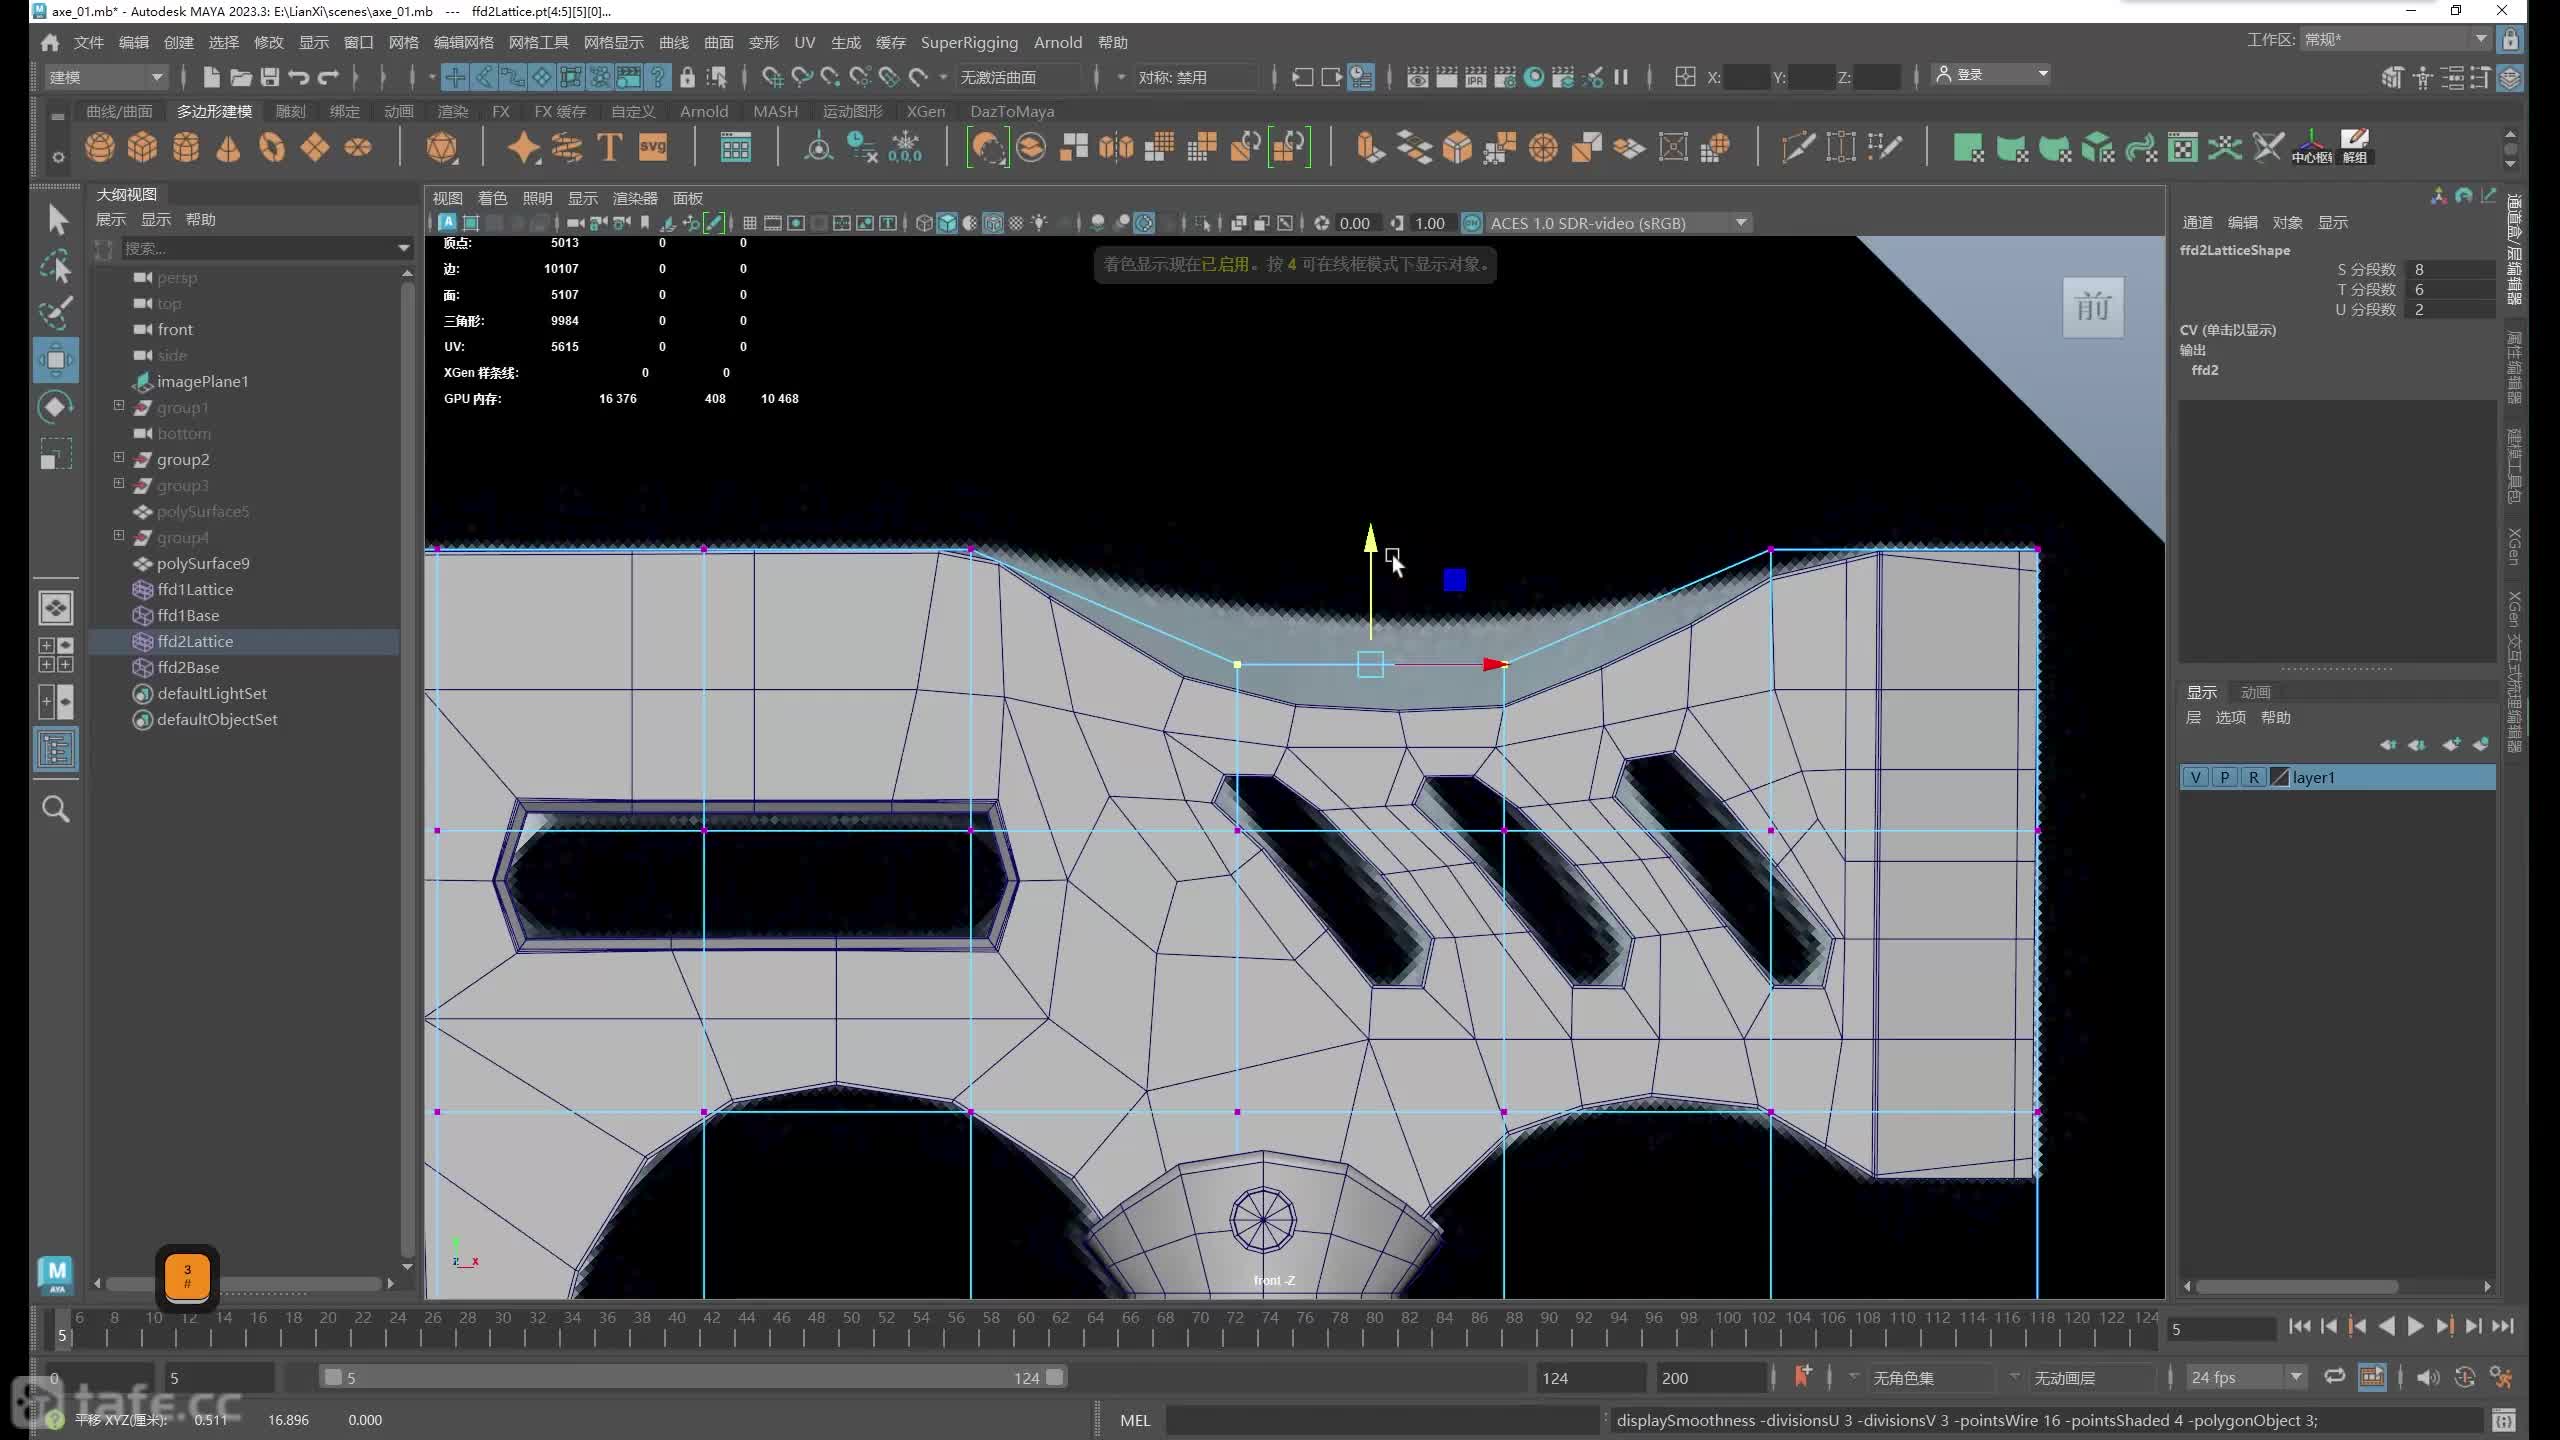Open the 编辑网格 menu
This screenshot has height=1440, width=2560.
(463, 42)
